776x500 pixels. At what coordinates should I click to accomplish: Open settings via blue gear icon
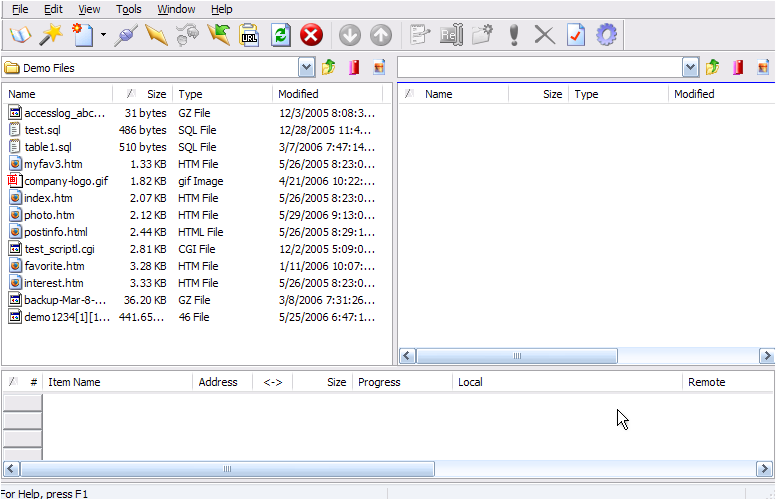tap(607, 35)
